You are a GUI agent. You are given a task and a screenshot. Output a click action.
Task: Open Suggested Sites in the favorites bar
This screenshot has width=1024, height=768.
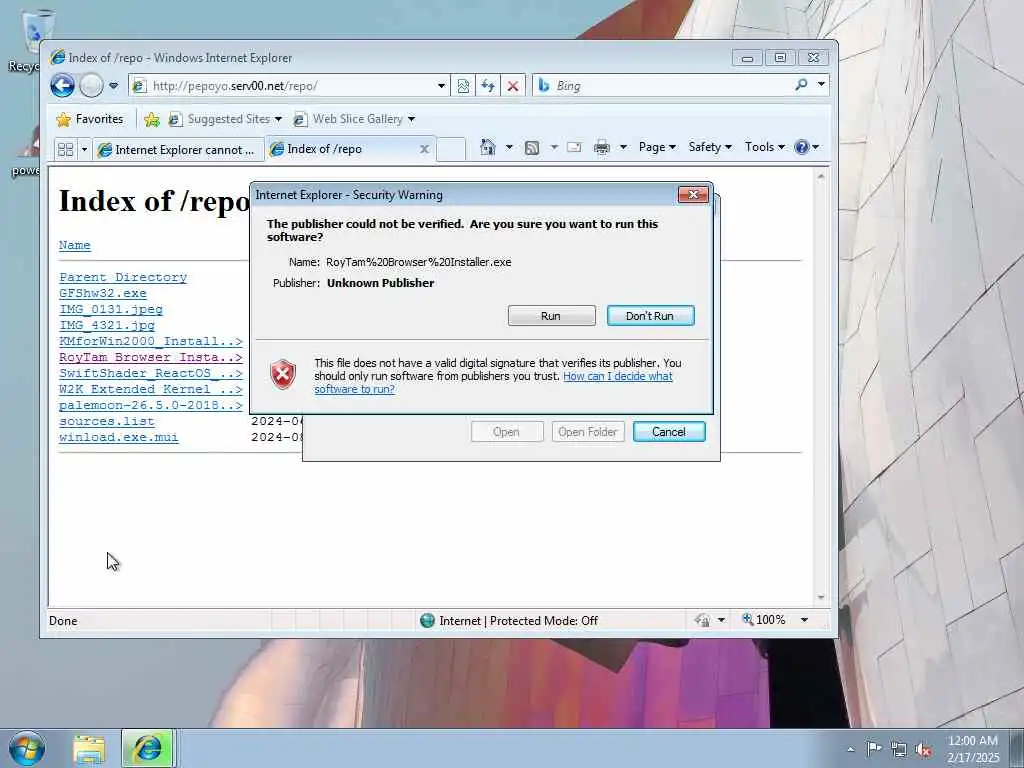click(x=225, y=119)
